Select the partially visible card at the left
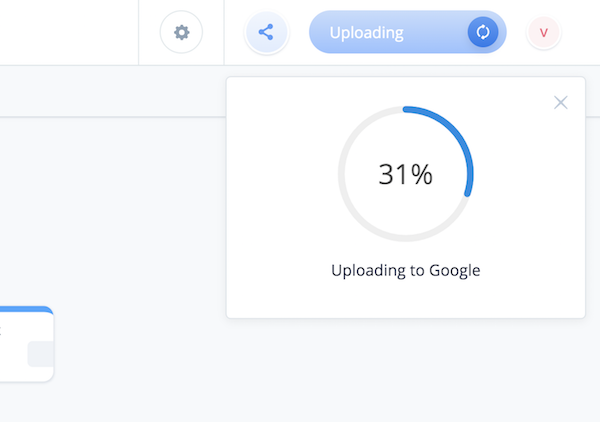 point(26,344)
